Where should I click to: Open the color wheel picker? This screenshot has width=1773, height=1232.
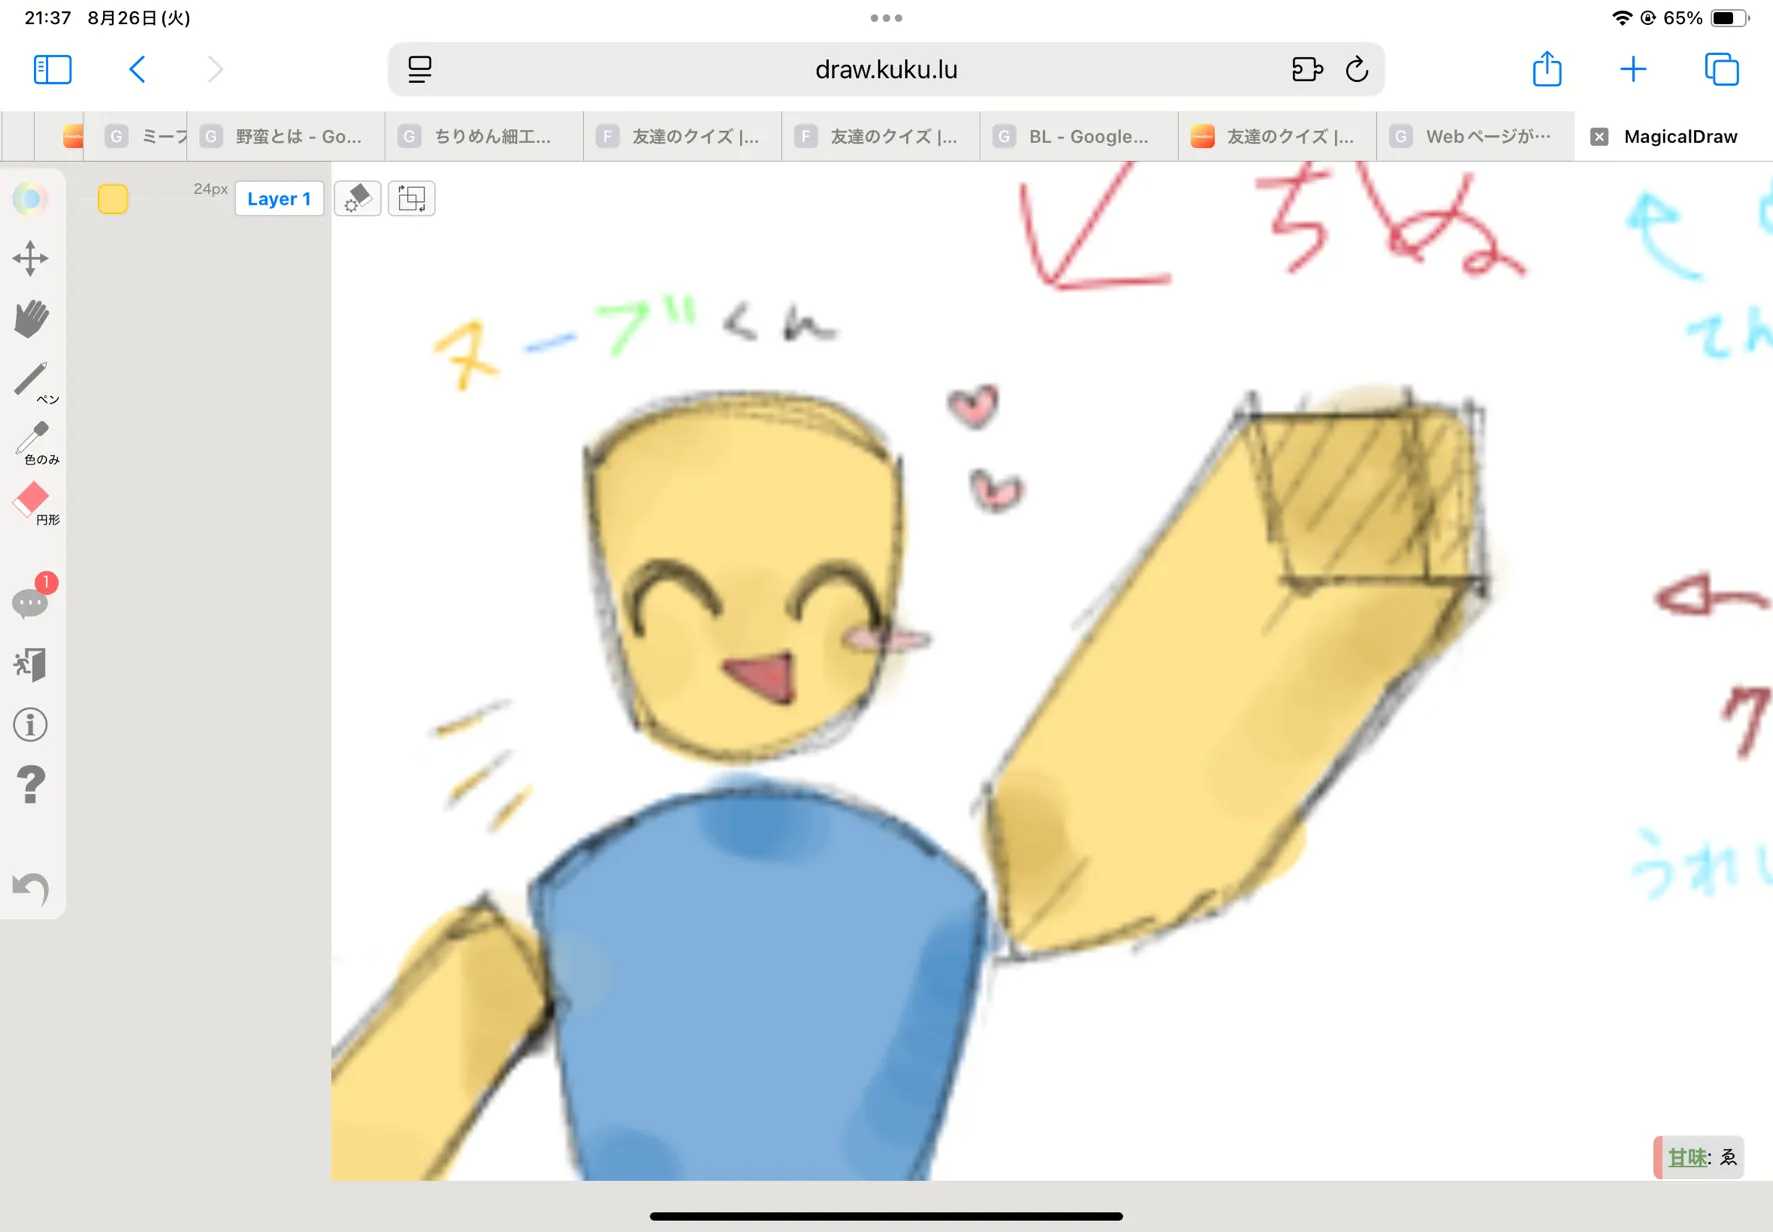[30, 198]
